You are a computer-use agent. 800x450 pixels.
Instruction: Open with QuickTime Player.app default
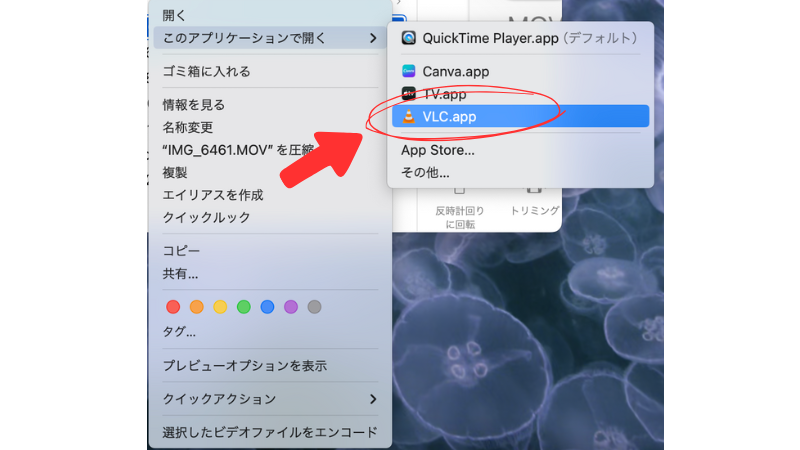point(520,38)
